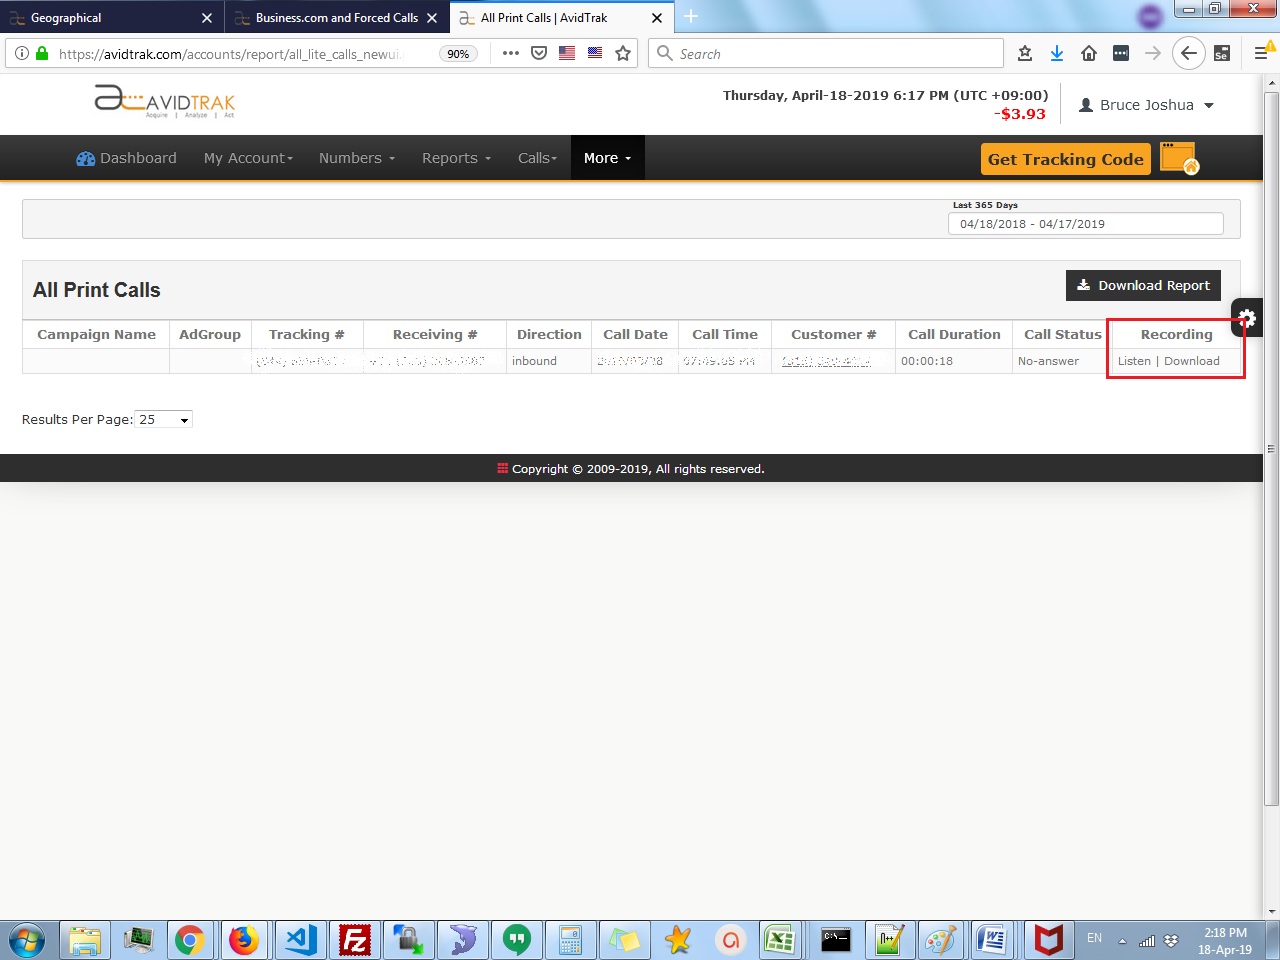Bookmark this page with the star
This screenshot has width=1280, height=960.
point(623,54)
